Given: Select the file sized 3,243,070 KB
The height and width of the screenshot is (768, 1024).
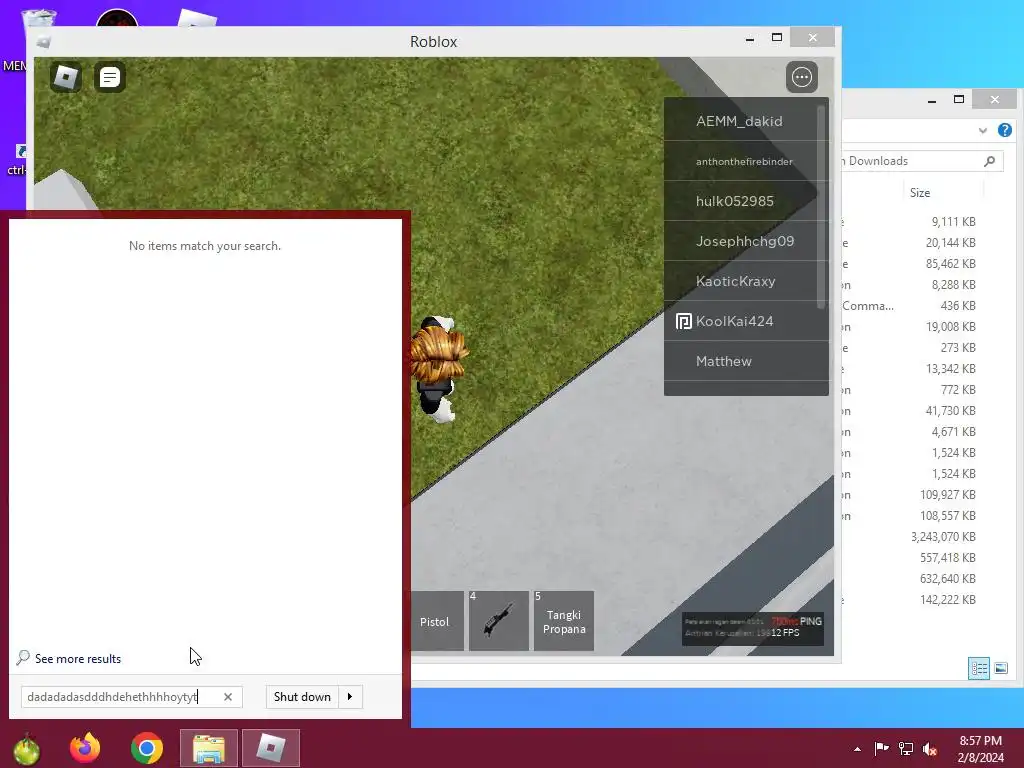Looking at the screenshot, I should click(x=943, y=537).
